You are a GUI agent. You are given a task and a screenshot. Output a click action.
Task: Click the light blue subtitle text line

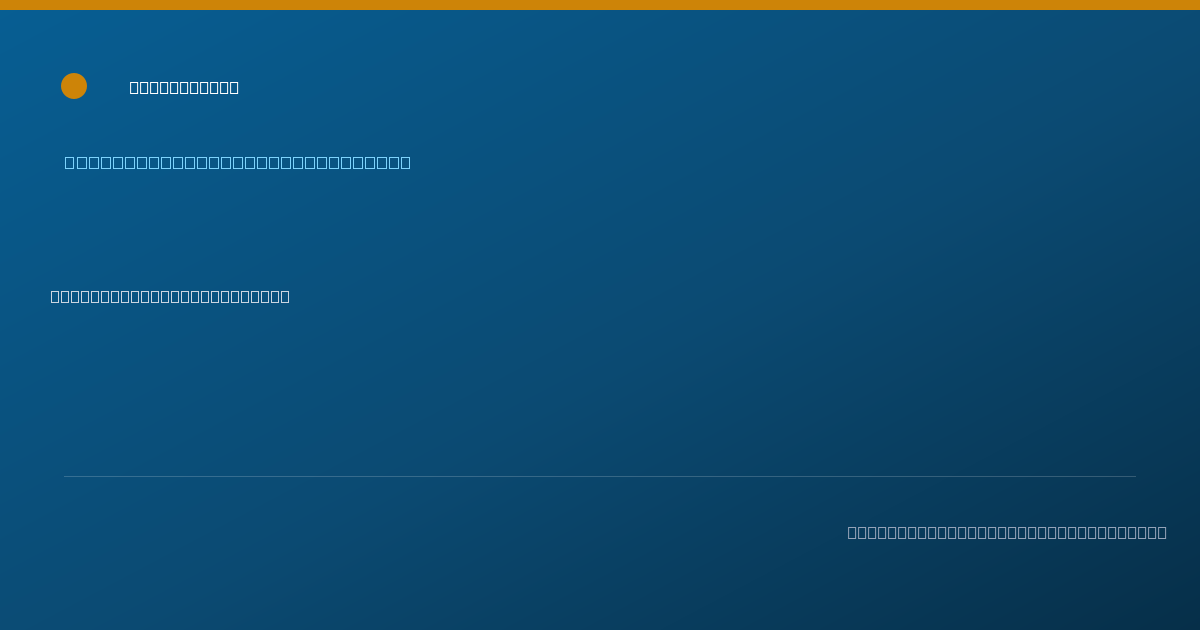pyautogui.click(x=238, y=162)
